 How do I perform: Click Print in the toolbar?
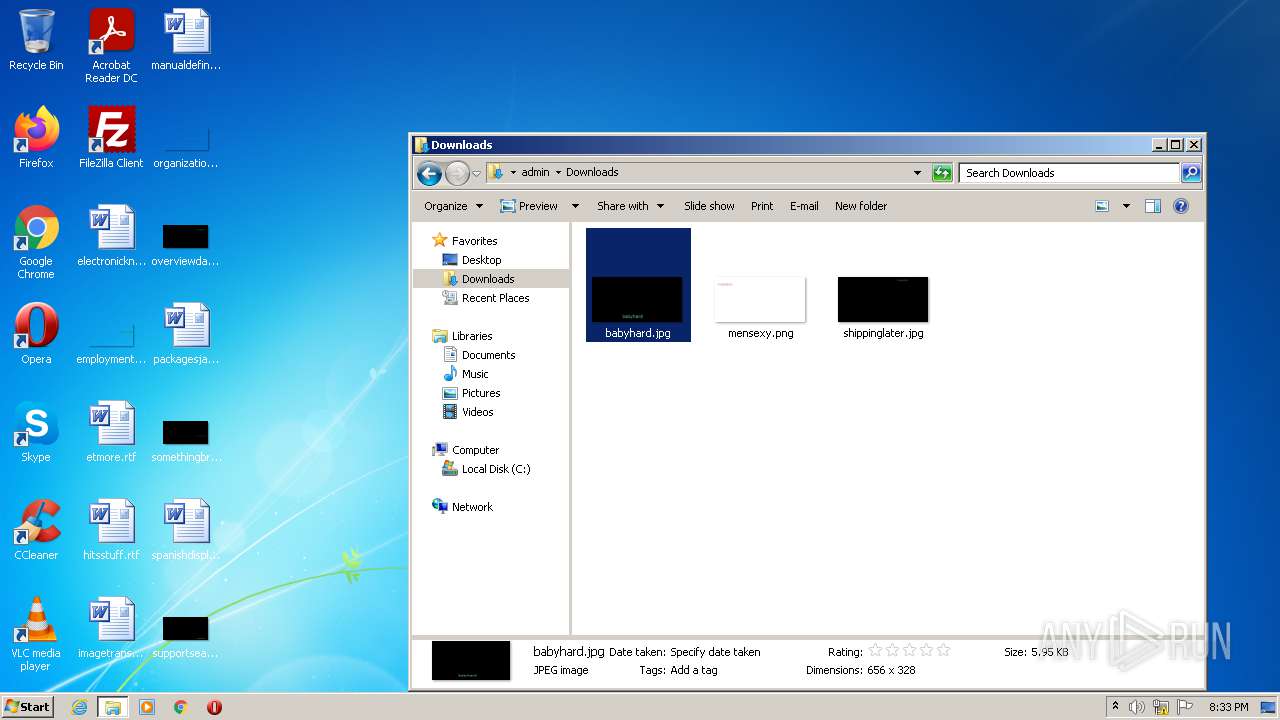click(762, 206)
